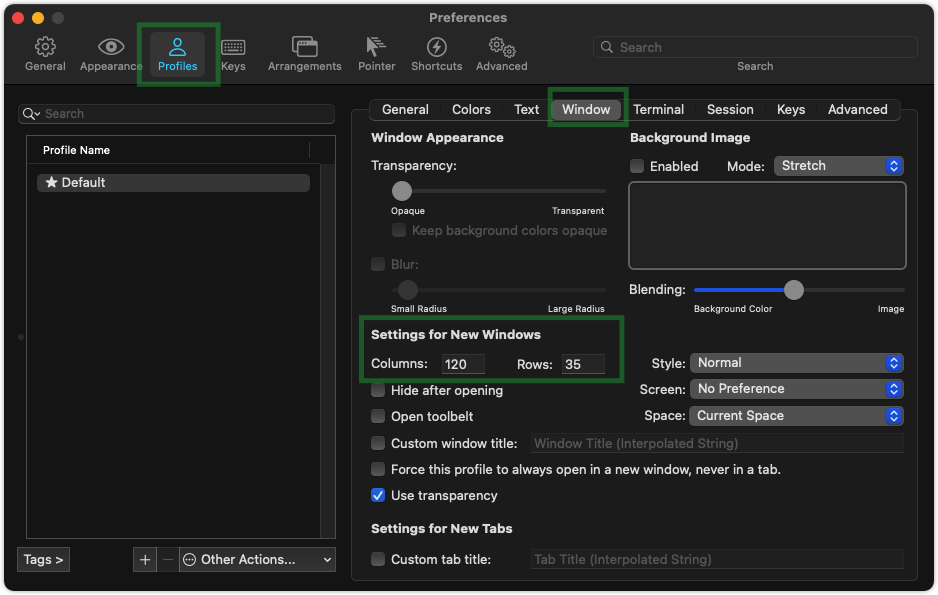This screenshot has width=938, height=595.
Task: Click the Blur radius slider knob
Action: click(x=408, y=290)
